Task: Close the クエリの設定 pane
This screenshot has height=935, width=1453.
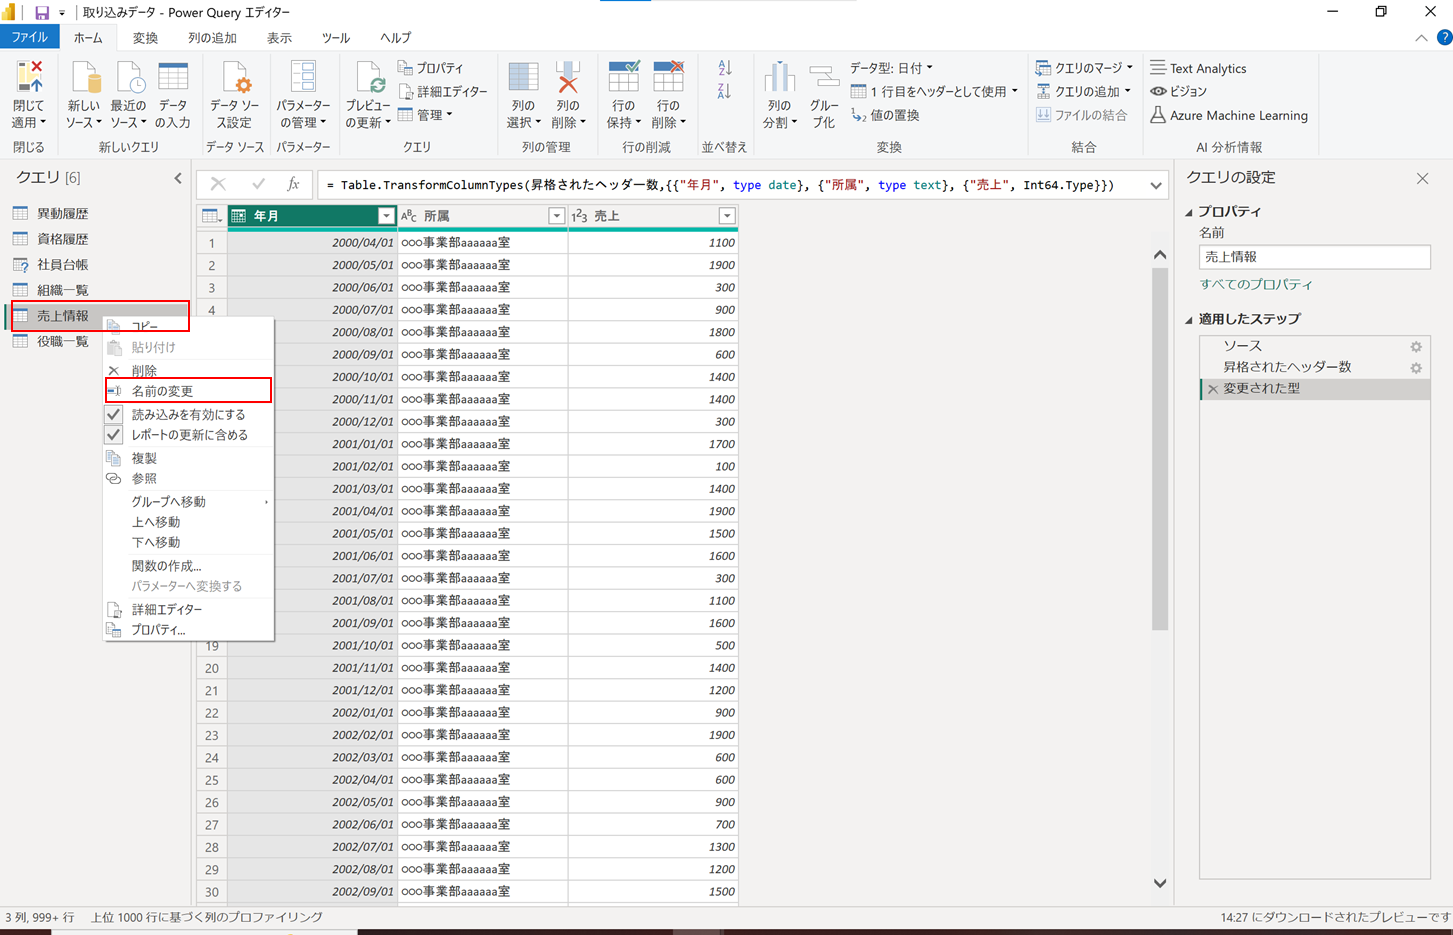Action: point(1423,178)
